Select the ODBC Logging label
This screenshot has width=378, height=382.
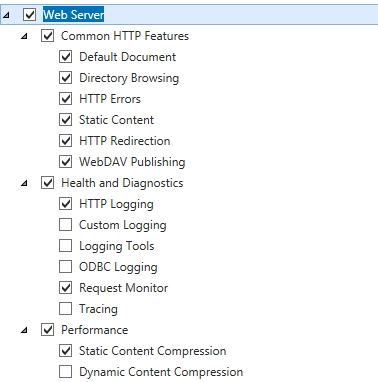pyautogui.click(x=118, y=267)
